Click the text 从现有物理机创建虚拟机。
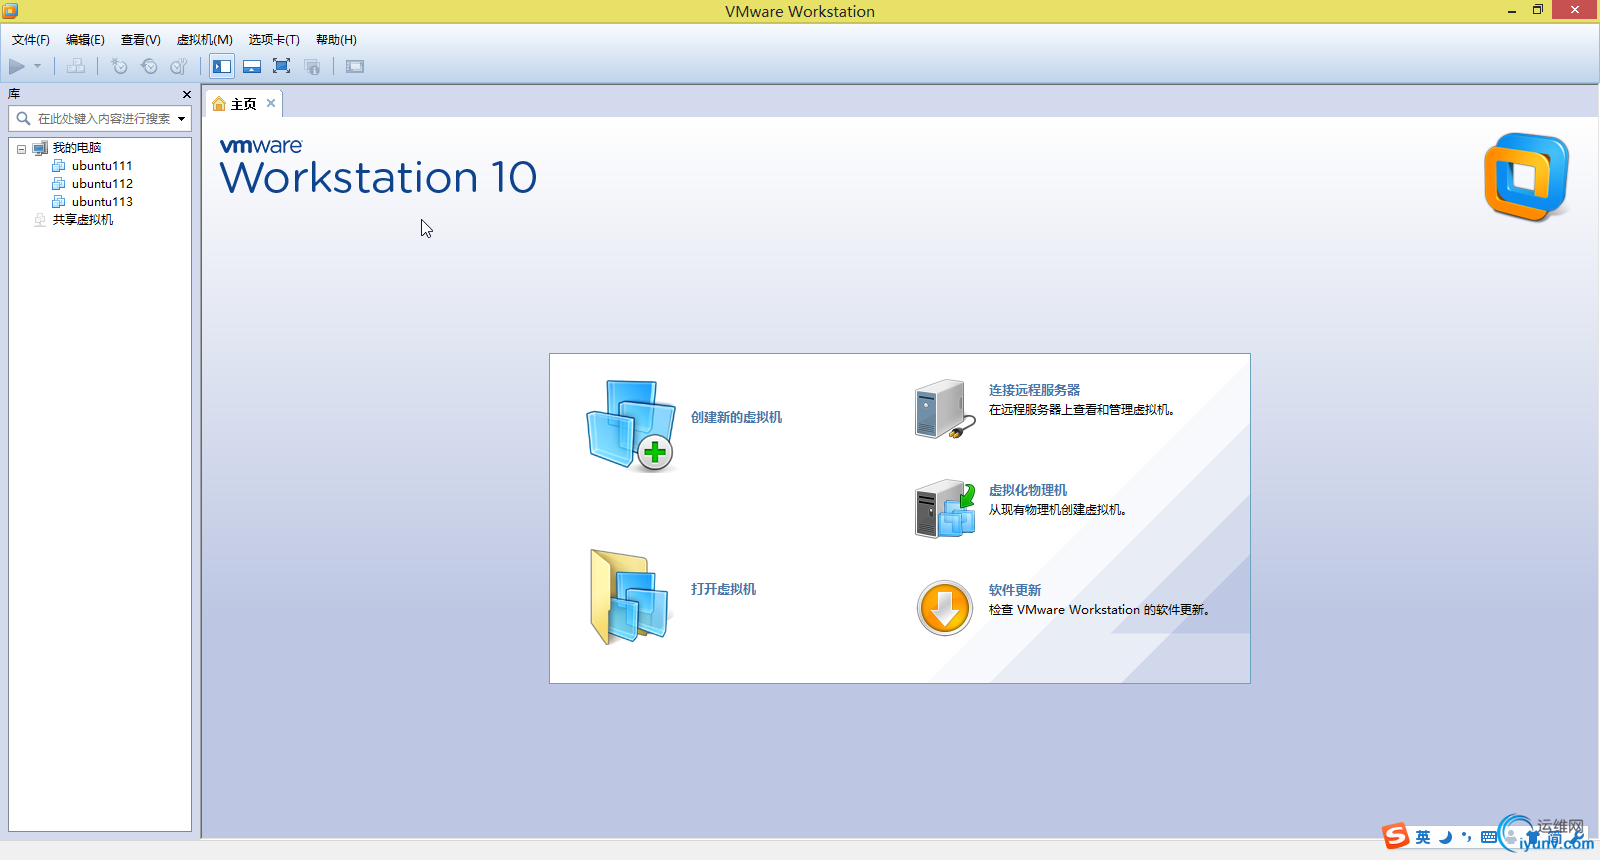This screenshot has height=860, width=1600. pos(1058,510)
